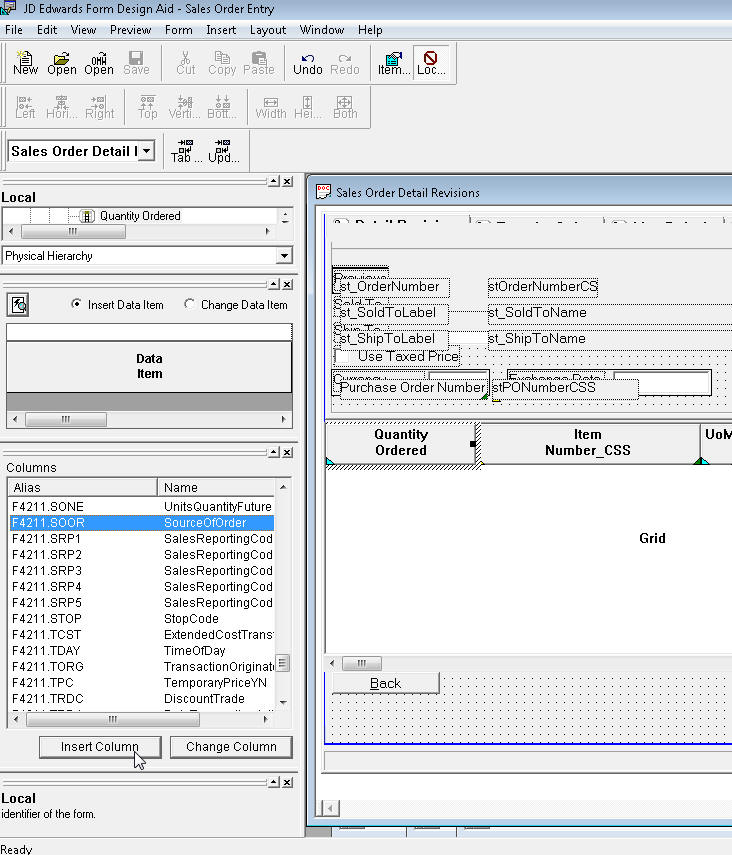The height and width of the screenshot is (855, 732).
Task: Open the Layout menu
Action: coord(267,30)
